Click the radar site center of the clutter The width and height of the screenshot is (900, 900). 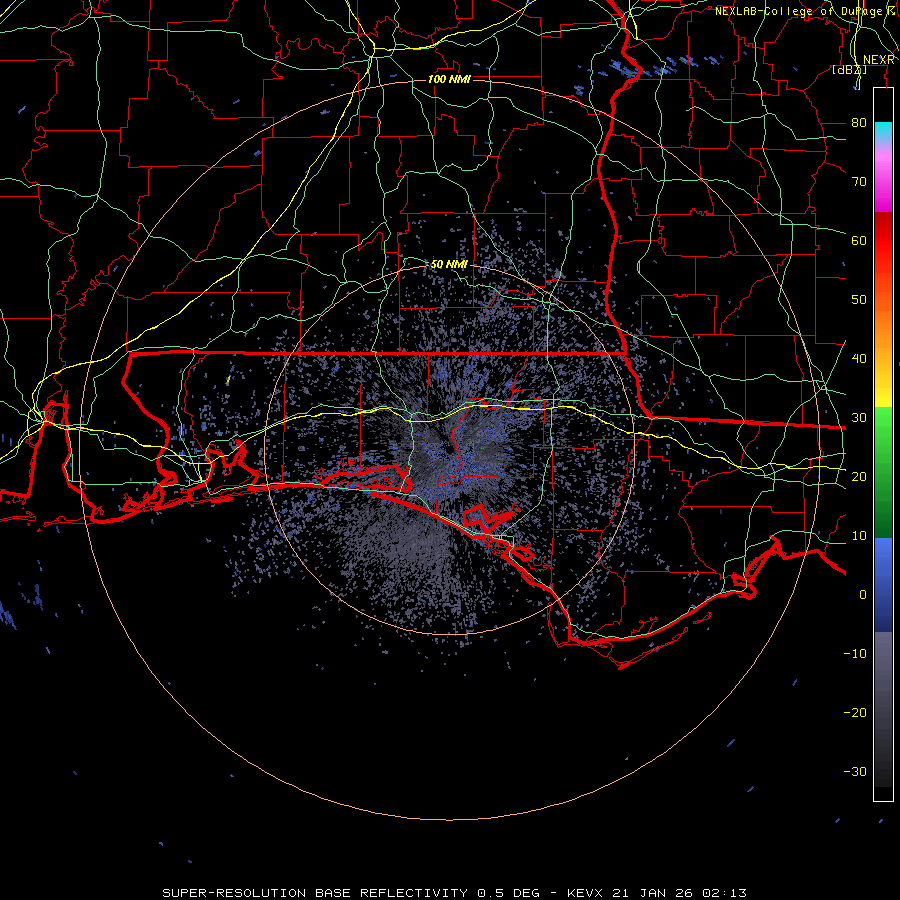point(449,450)
